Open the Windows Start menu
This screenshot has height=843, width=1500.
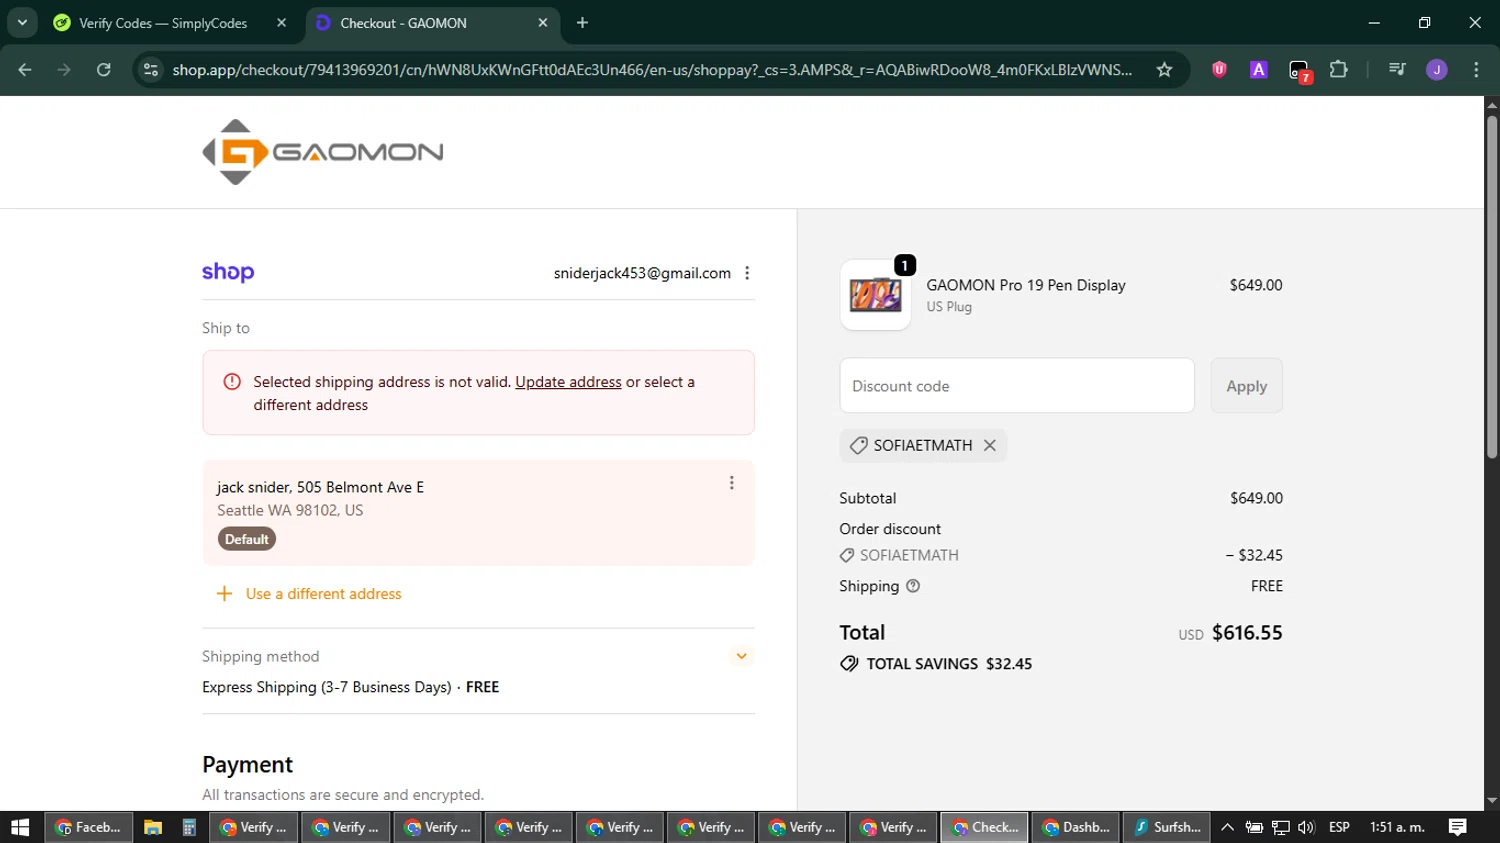tap(20, 827)
